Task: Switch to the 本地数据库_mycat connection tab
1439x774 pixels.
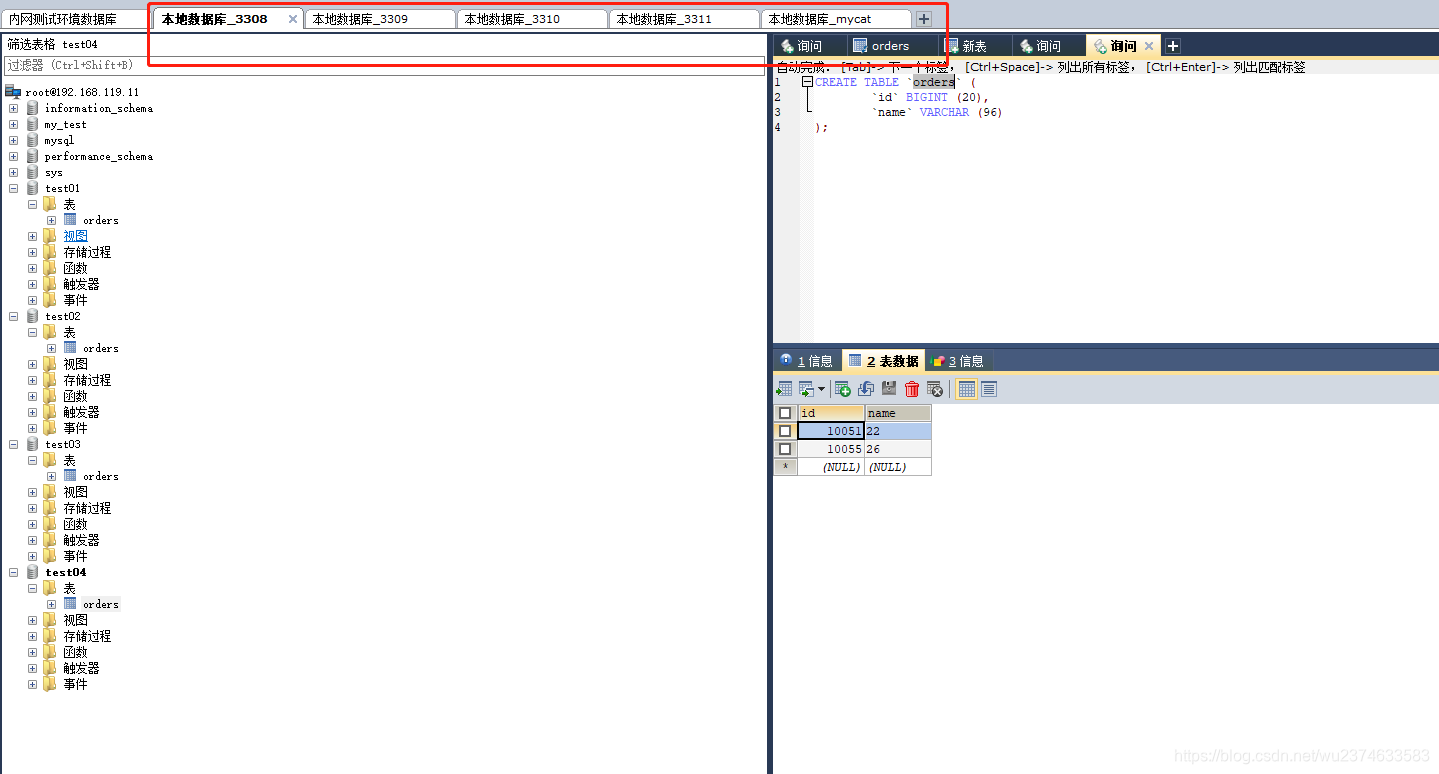Action: 835,19
